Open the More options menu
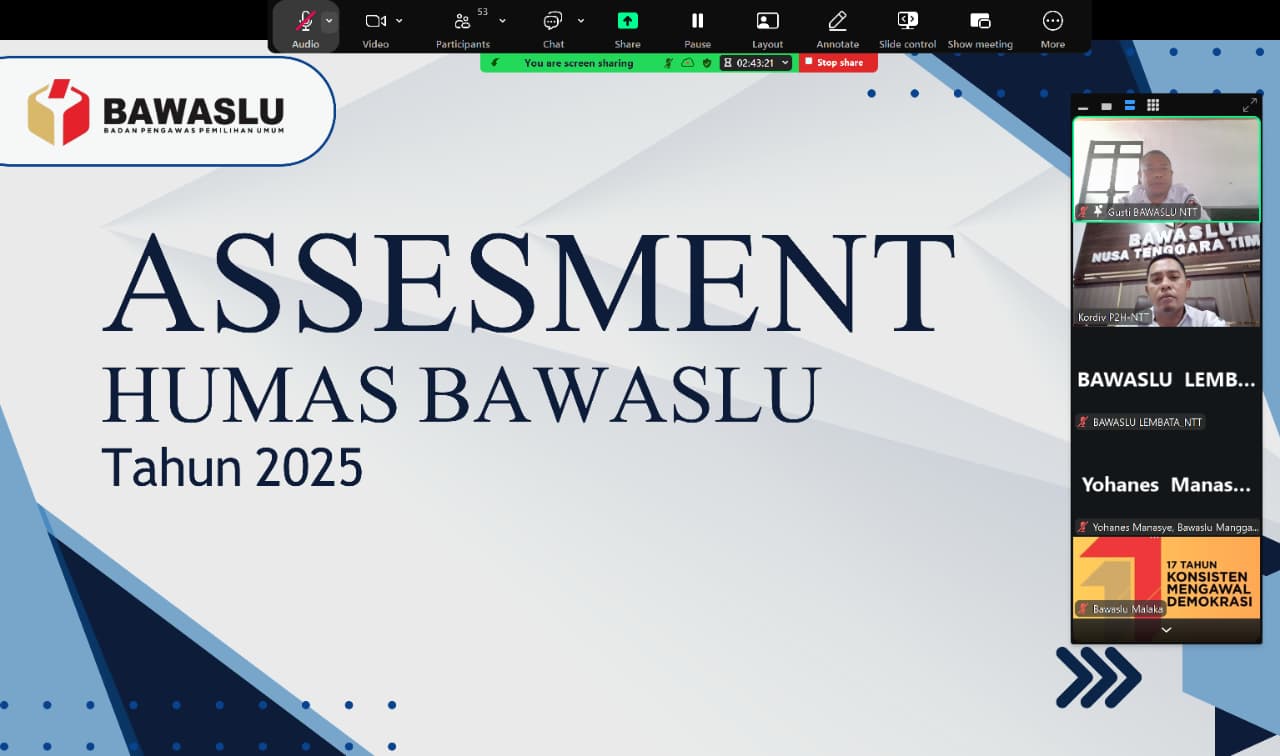 click(1052, 21)
